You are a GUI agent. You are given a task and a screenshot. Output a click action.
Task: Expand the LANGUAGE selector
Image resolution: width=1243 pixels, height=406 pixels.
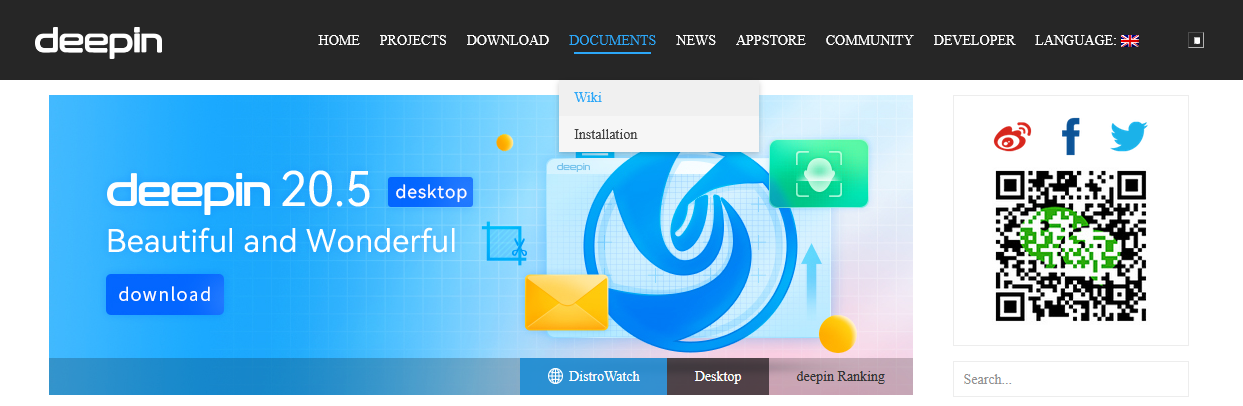coord(1087,40)
